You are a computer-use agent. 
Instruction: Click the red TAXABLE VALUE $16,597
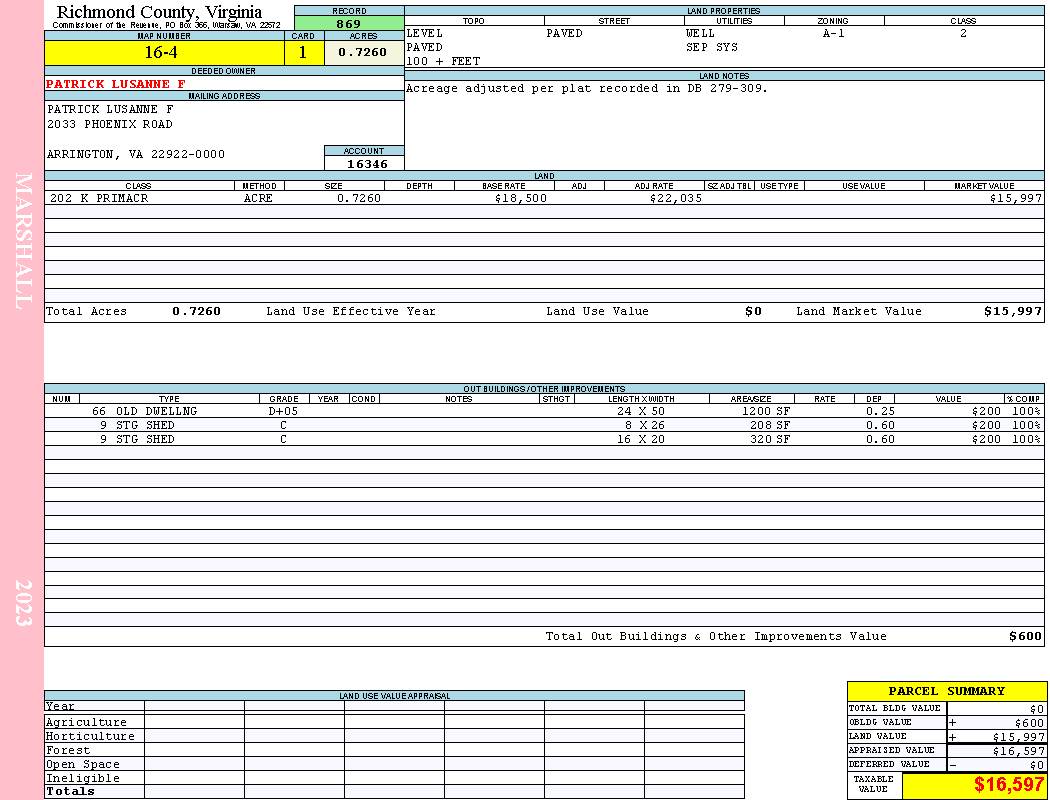[1008, 785]
